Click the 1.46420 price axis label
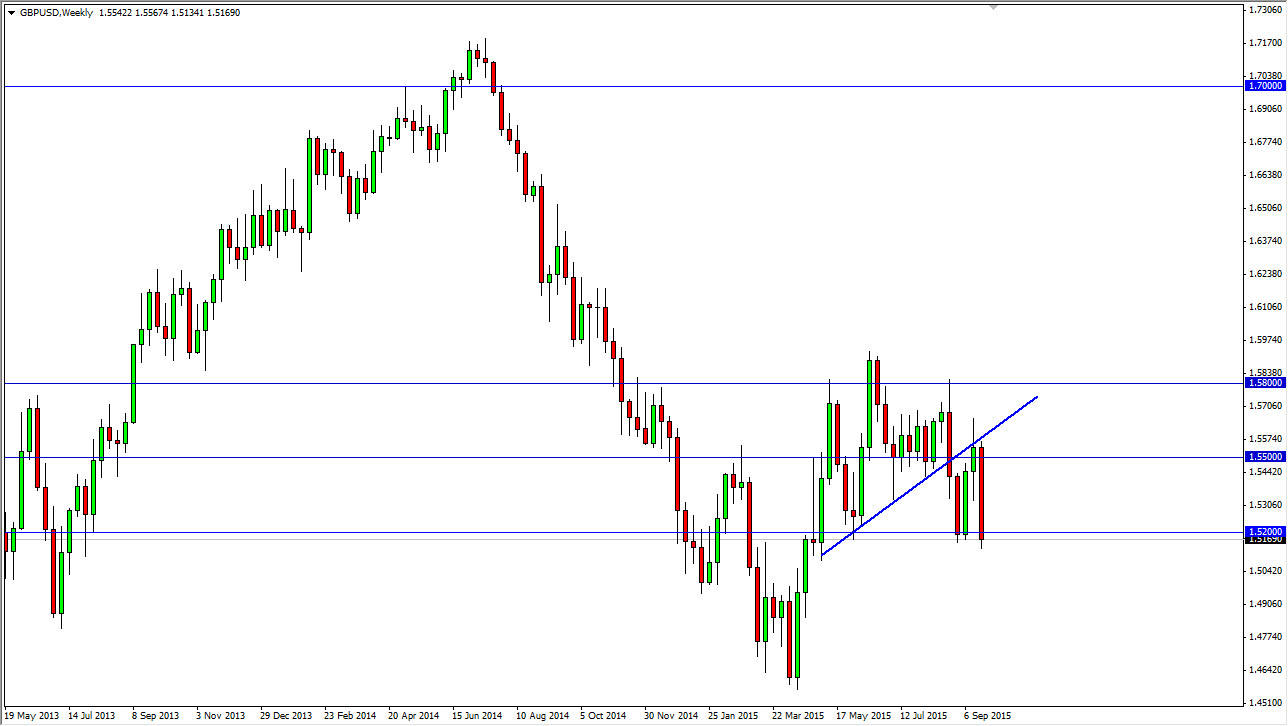Image resolution: width=1288 pixels, height=726 pixels. pos(1266,670)
